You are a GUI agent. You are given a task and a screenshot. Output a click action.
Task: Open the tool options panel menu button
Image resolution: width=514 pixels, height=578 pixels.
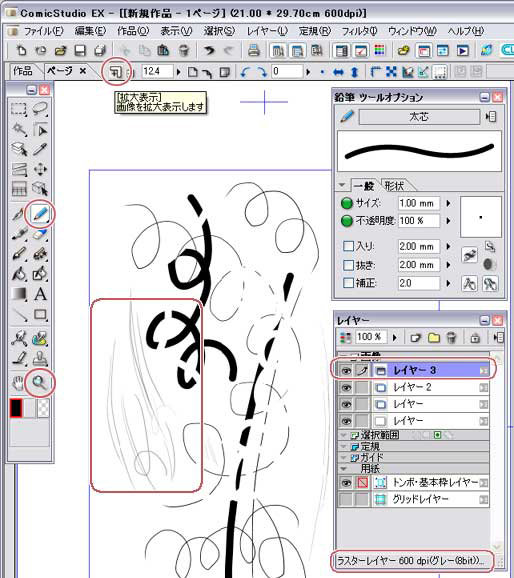coord(491,117)
